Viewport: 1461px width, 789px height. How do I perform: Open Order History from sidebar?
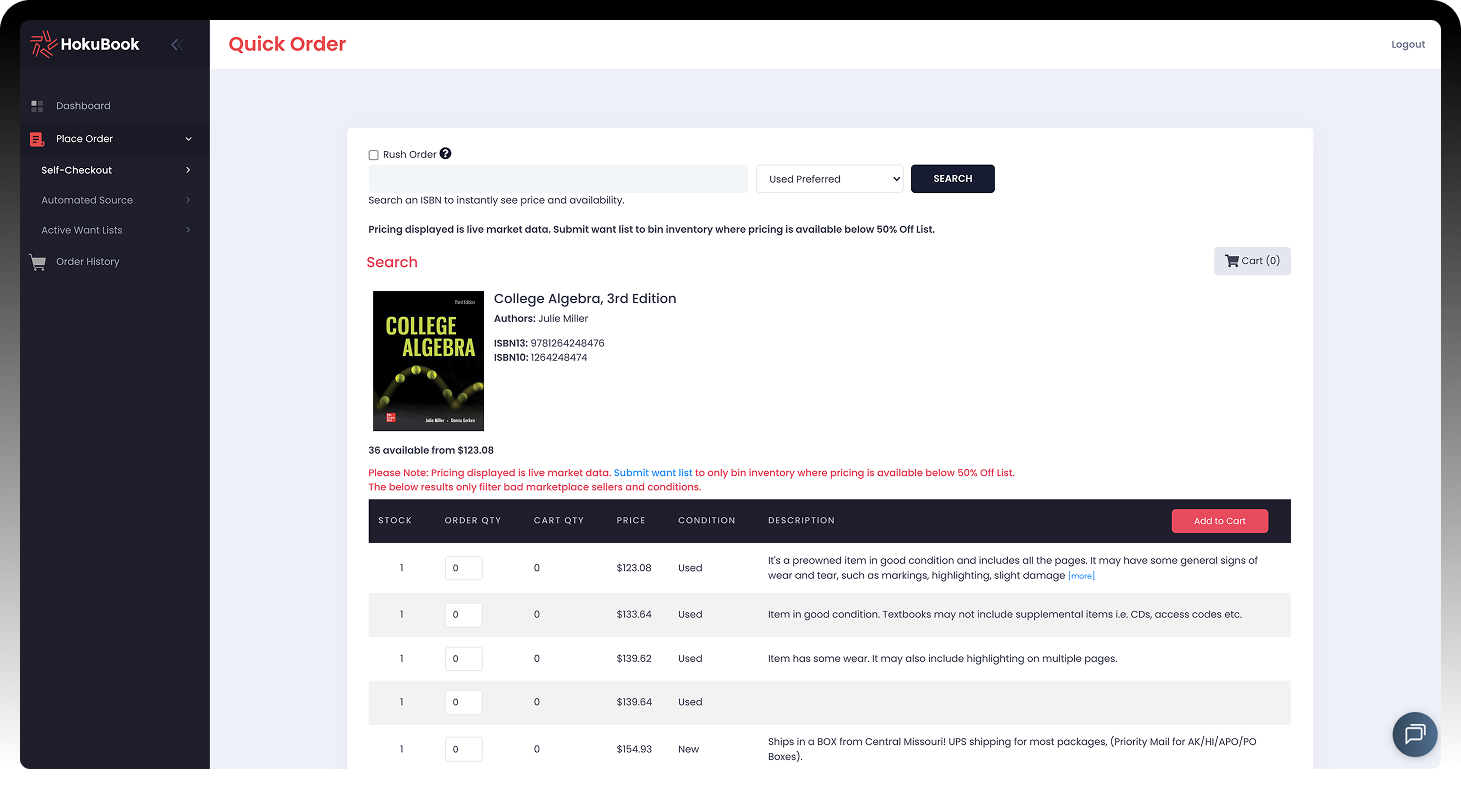click(88, 262)
